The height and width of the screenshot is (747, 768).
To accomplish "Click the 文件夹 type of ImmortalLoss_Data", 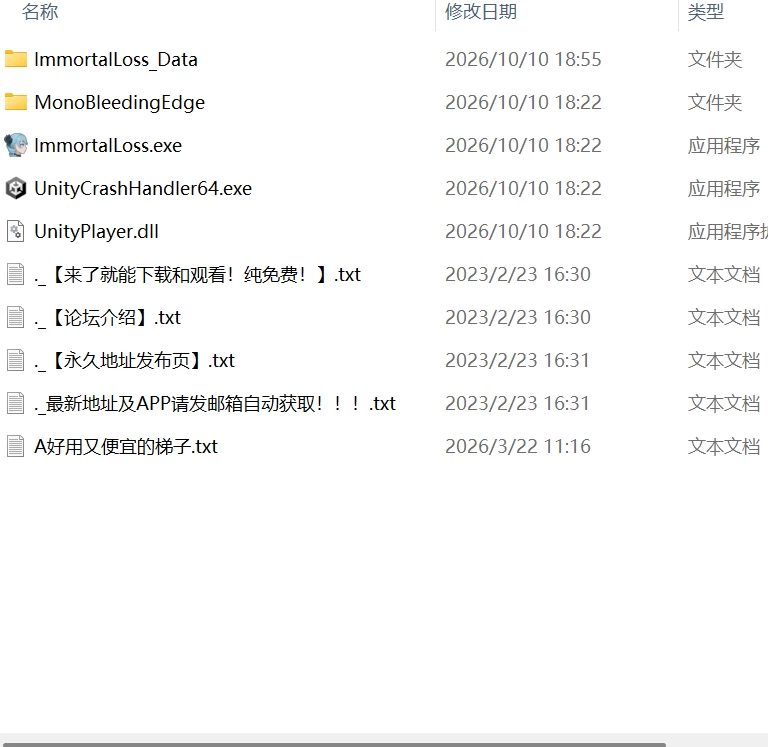I will pos(715,60).
